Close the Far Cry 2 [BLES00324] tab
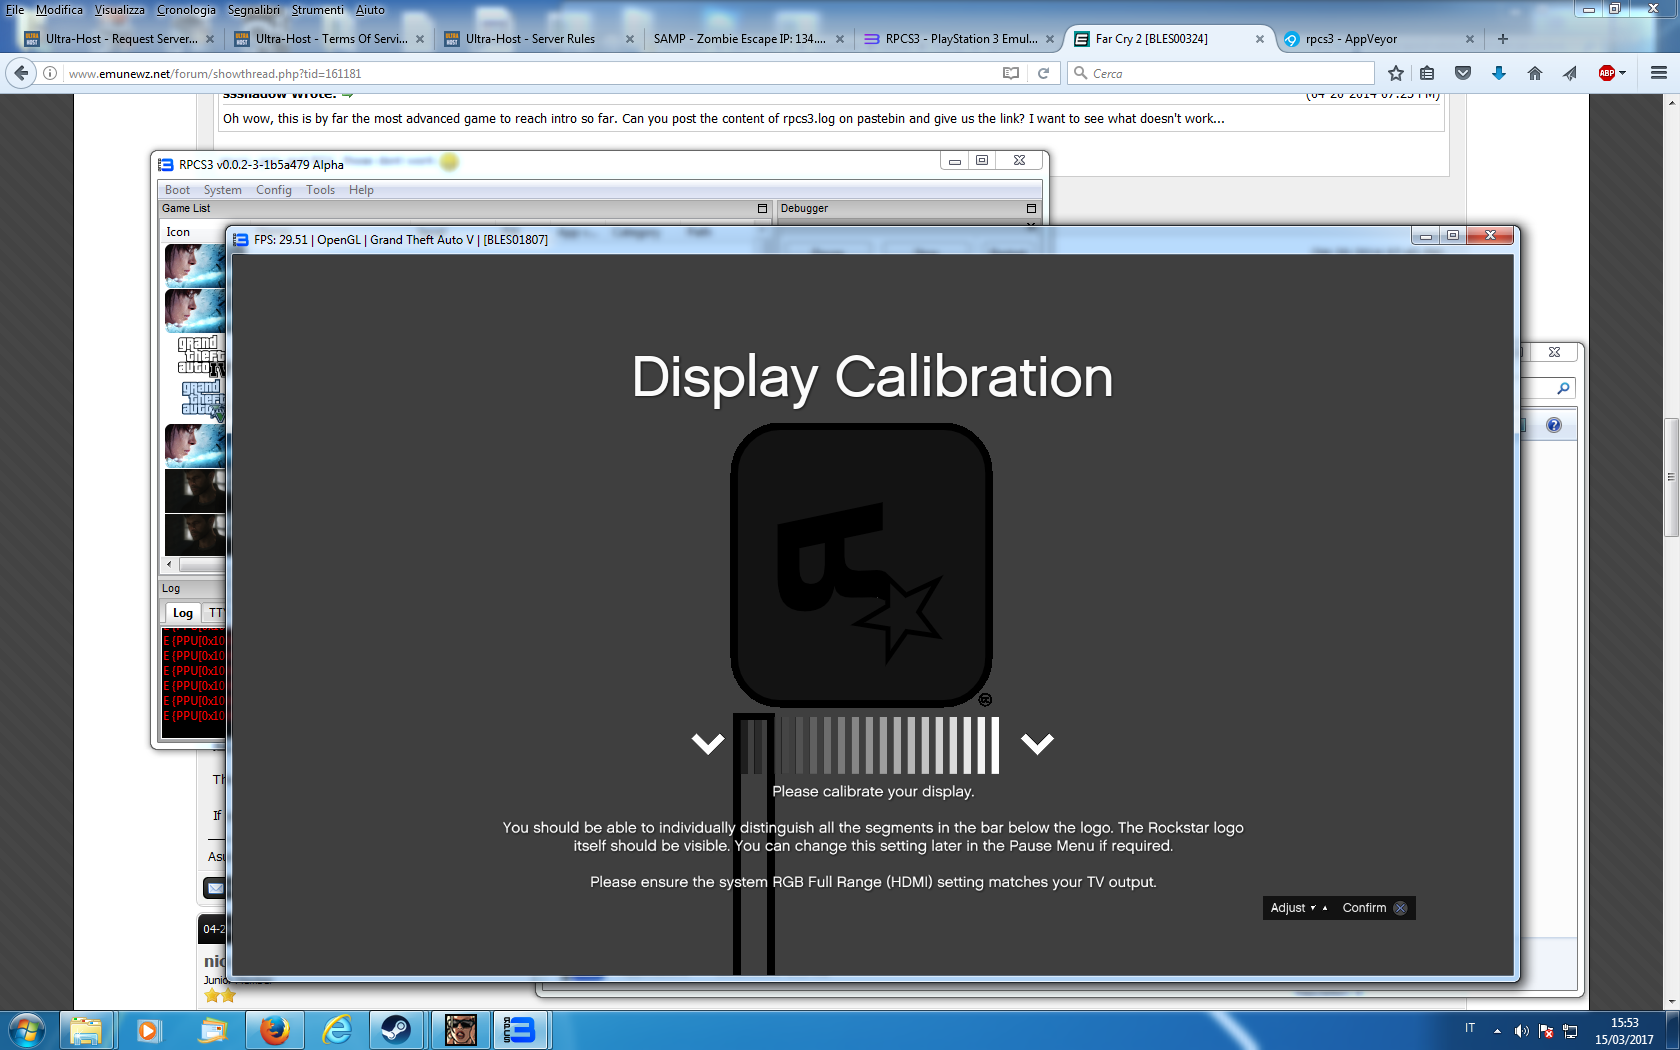Screen dimensions: 1680x1050 pyautogui.click(x=1259, y=39)
